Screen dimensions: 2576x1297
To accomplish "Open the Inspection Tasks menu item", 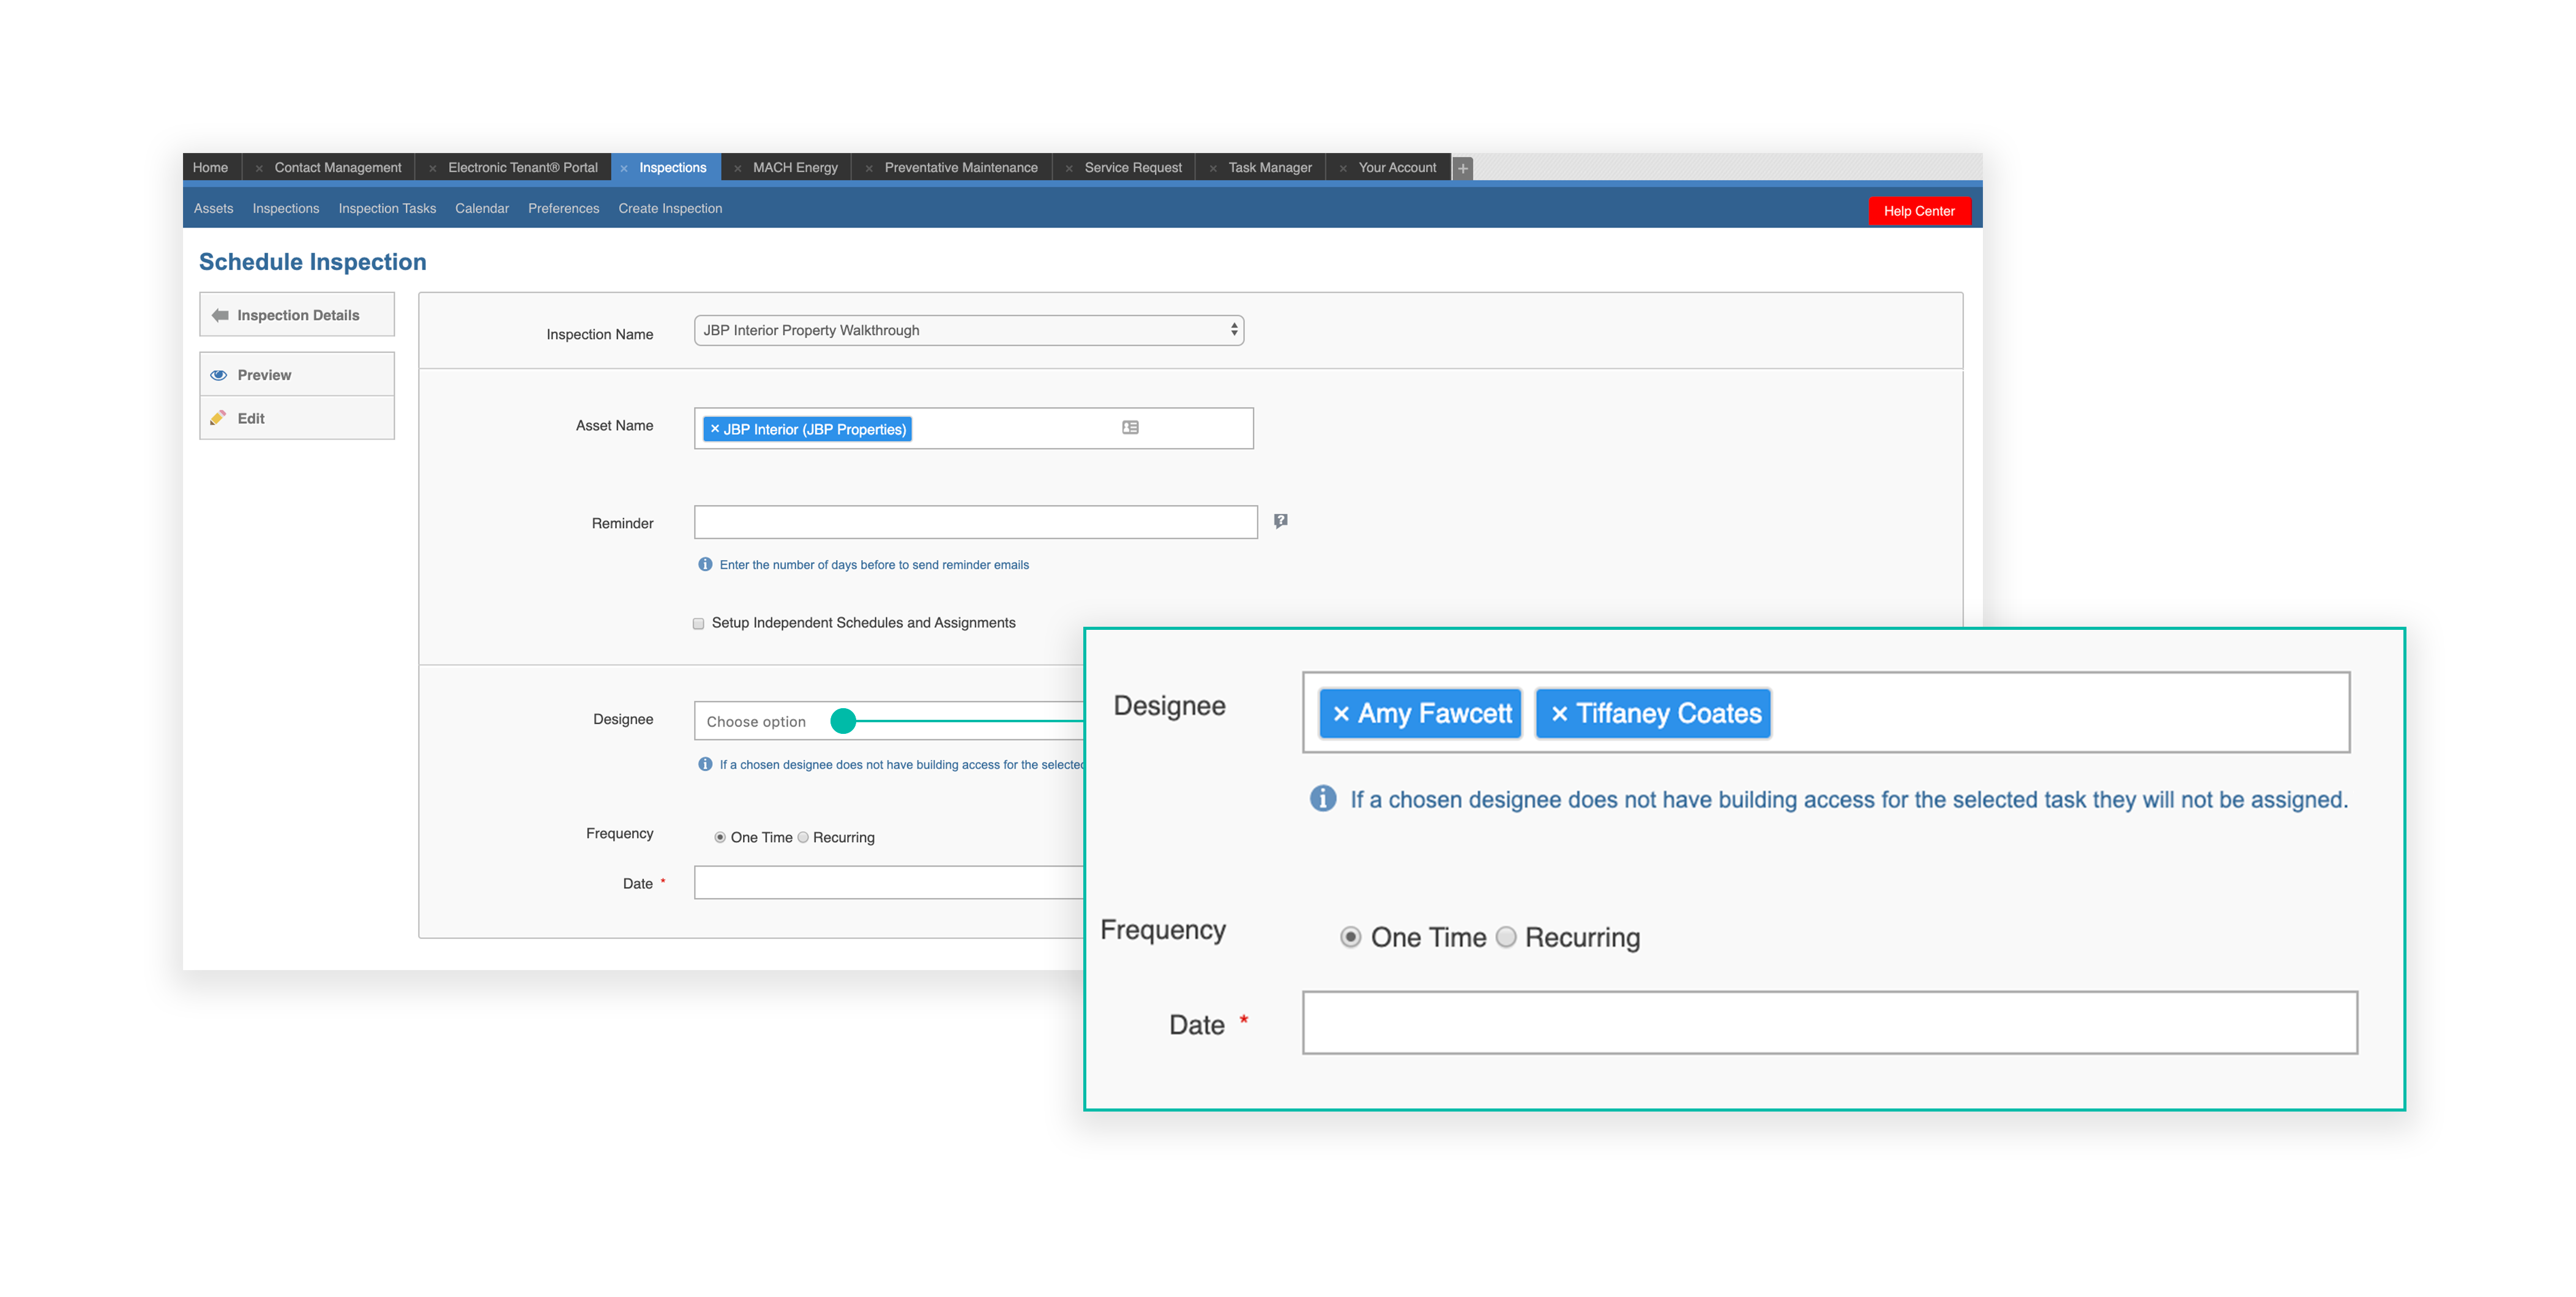I will pyautogui.click(x=387, y=208).
